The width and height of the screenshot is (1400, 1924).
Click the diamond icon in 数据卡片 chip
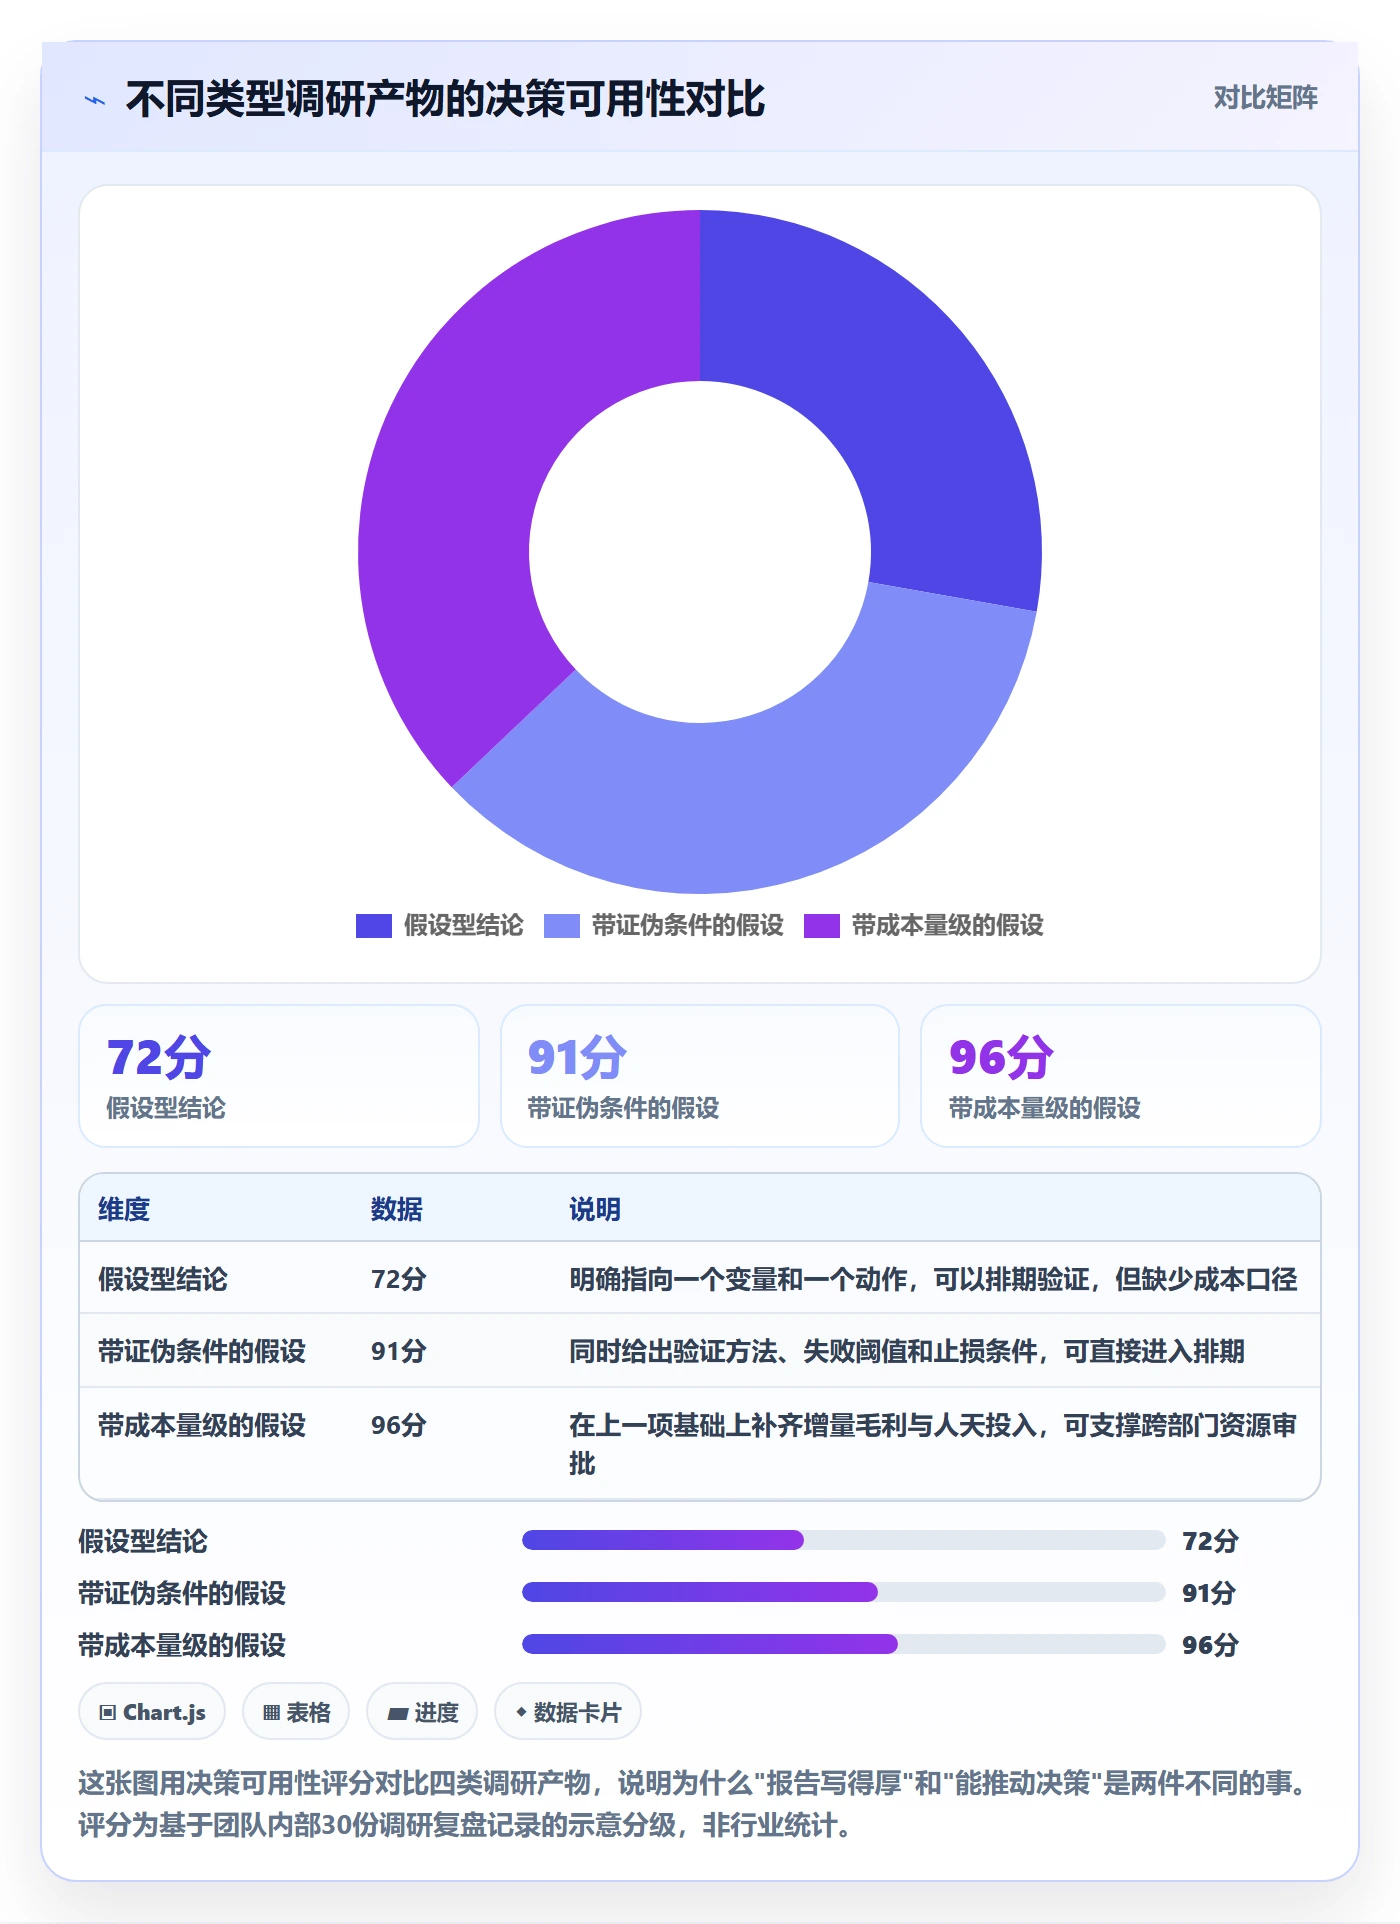coord(521,1712)
